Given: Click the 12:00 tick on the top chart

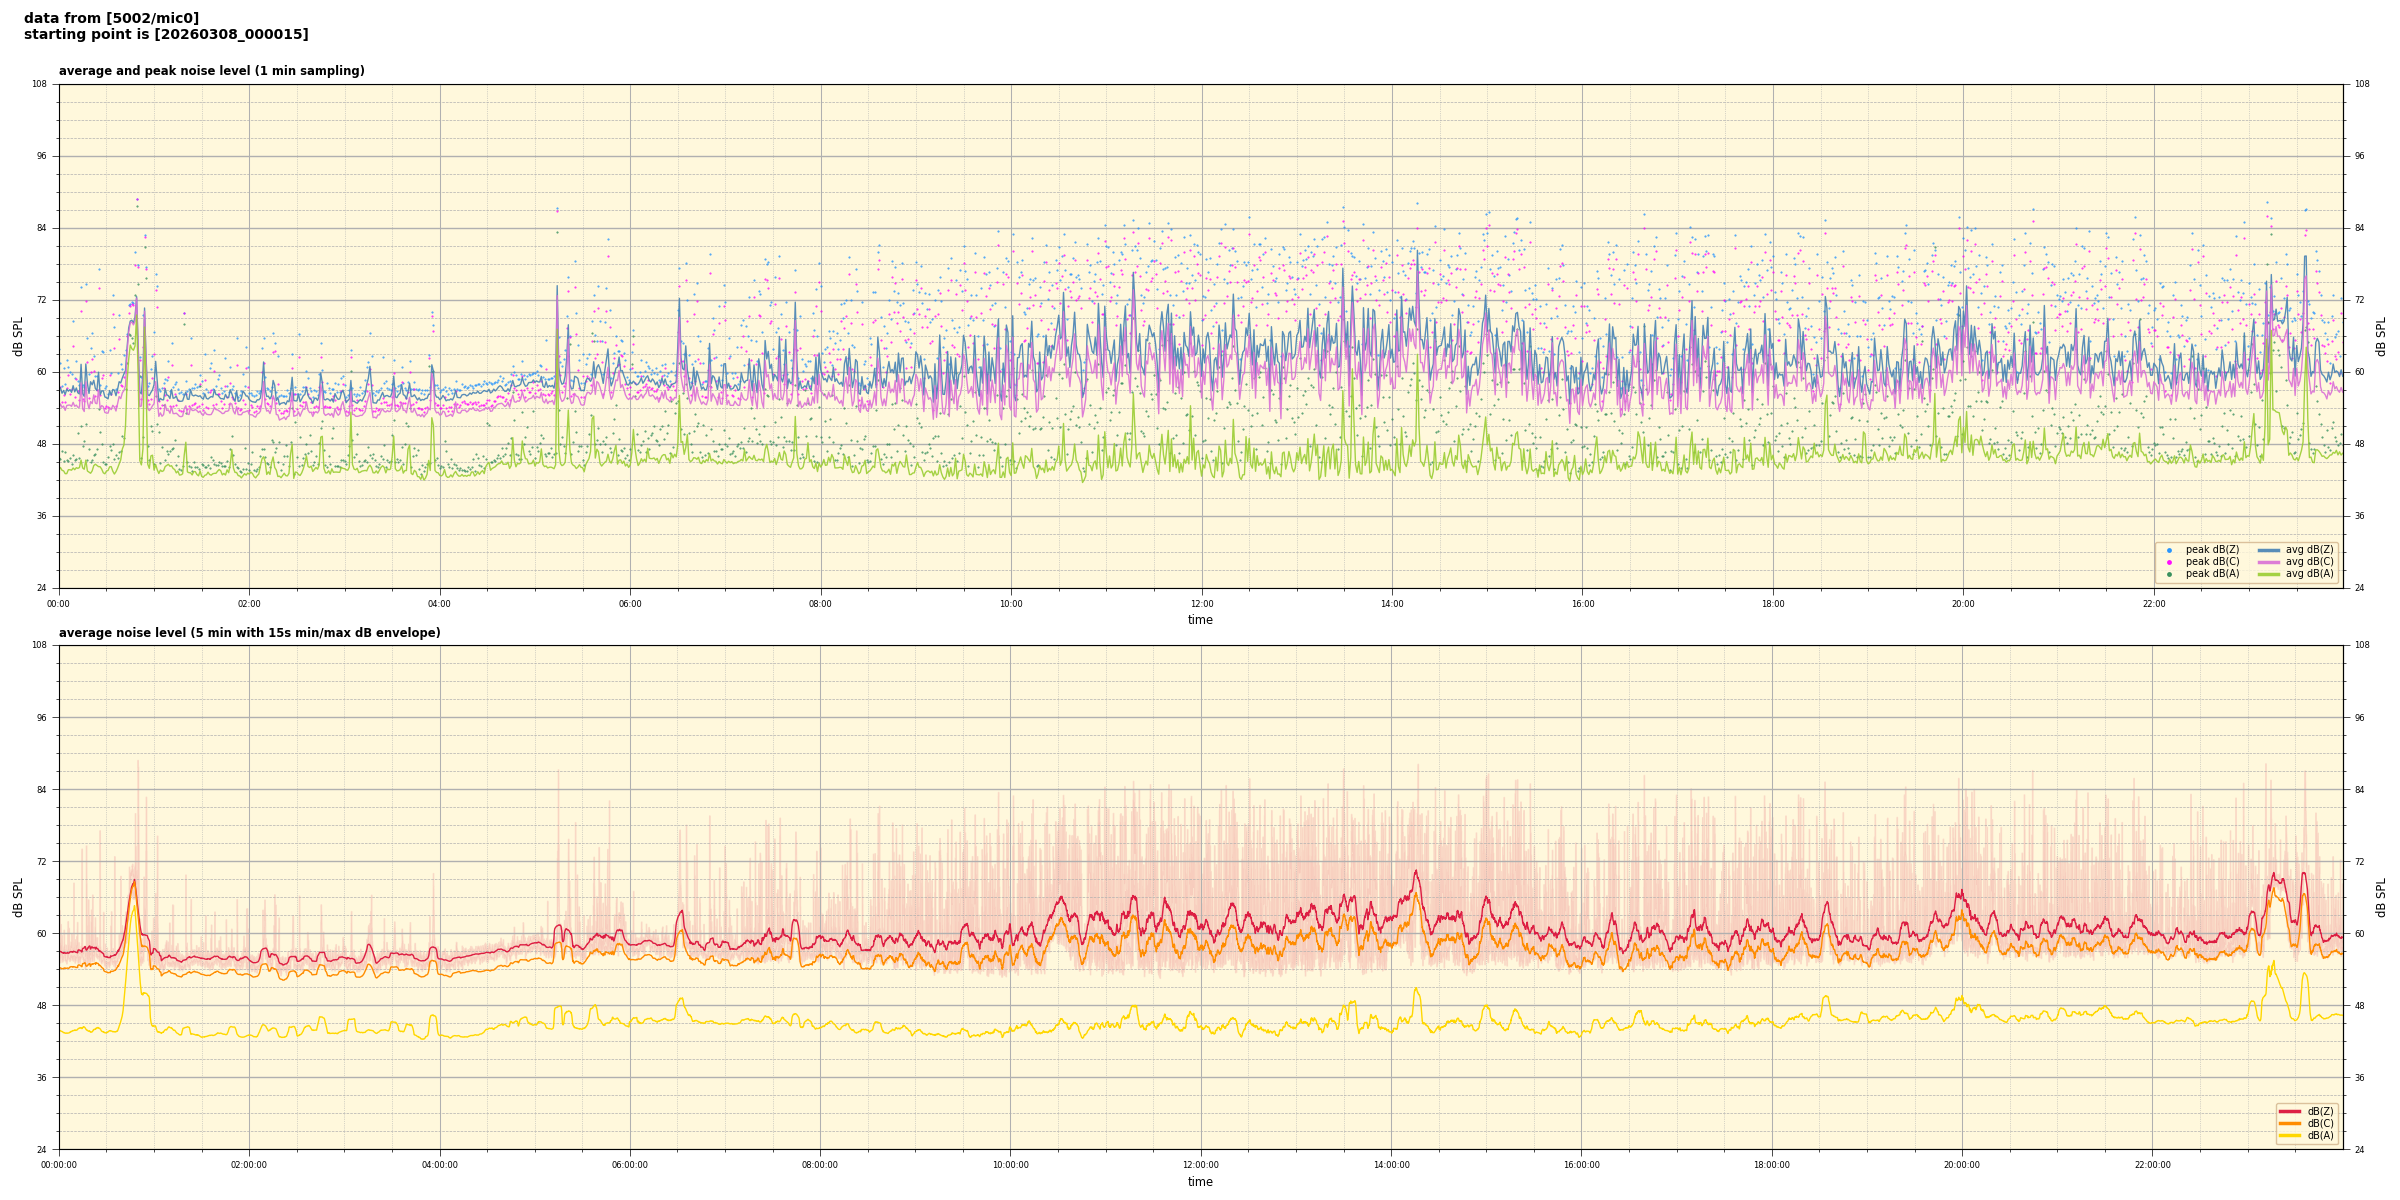Looking at the screenshot, I should (x=1201, y=604).
